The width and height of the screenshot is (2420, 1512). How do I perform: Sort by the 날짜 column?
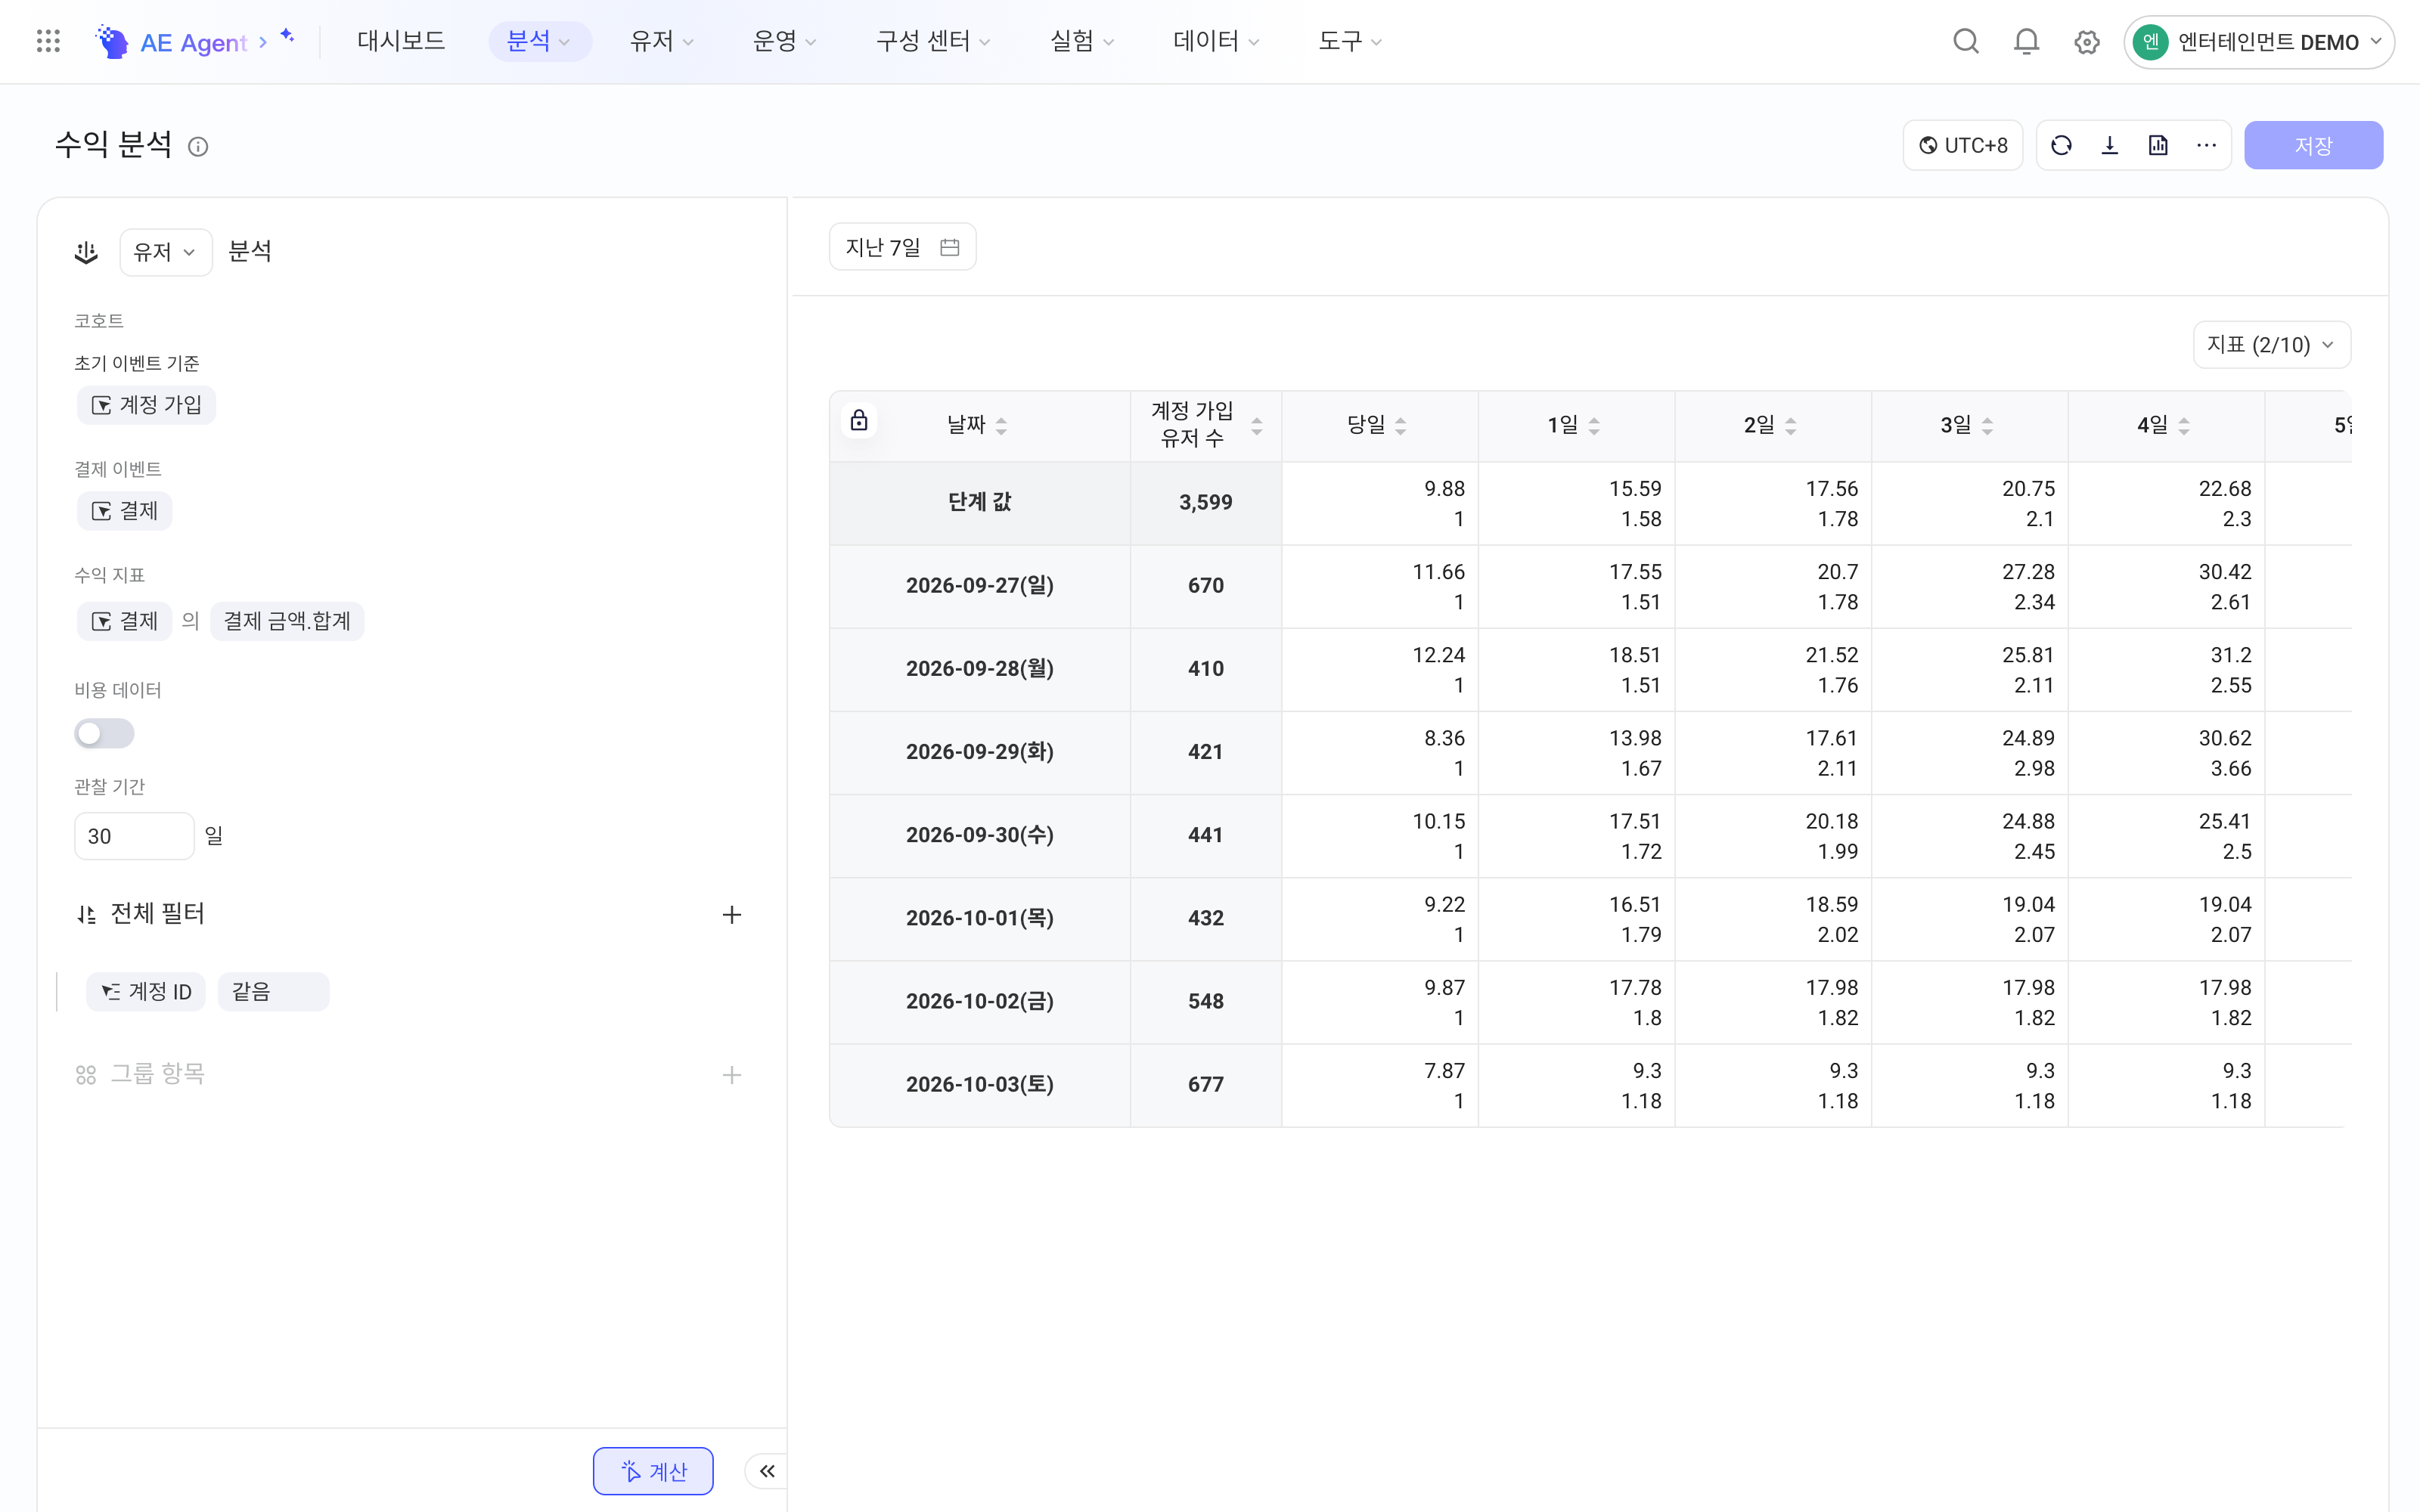[x=1001, y=425]
